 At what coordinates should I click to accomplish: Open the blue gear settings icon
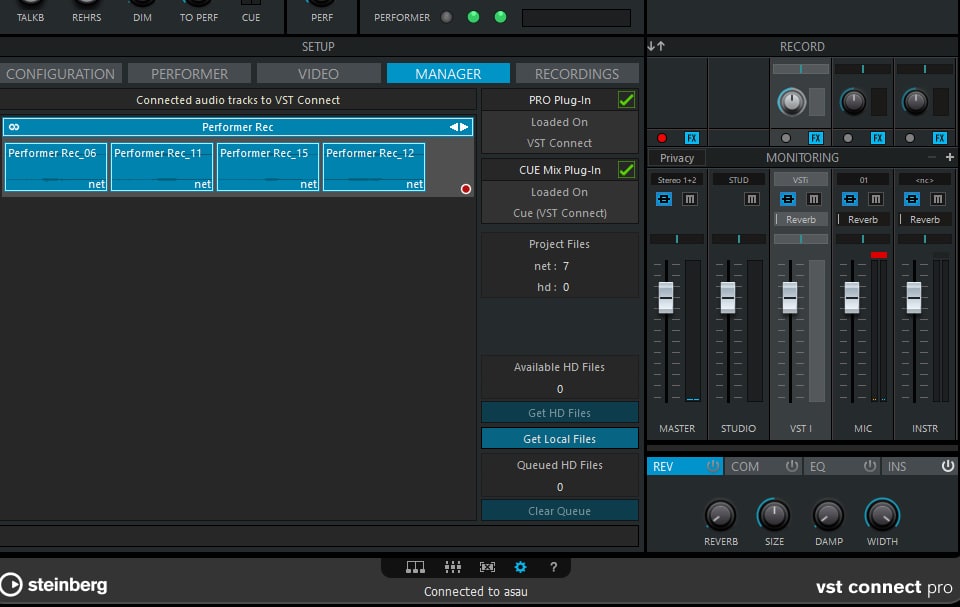(x=520, y=567)
